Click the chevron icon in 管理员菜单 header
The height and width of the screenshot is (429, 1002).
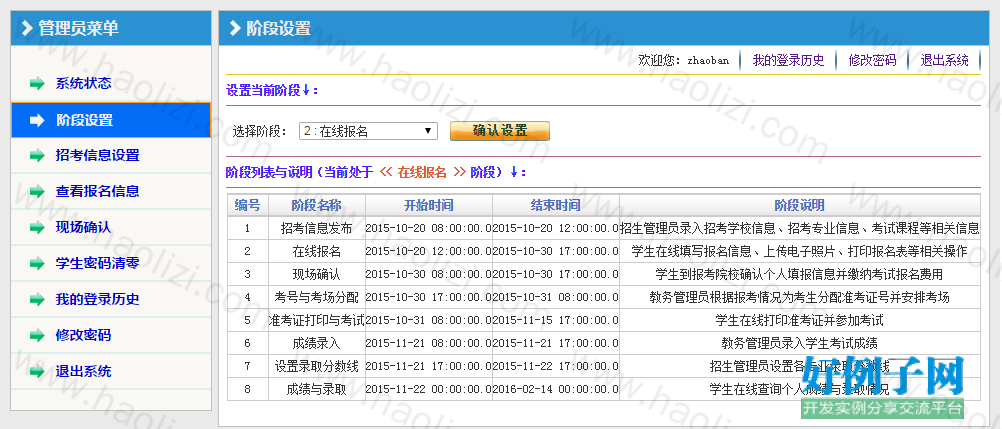[27, 28]
